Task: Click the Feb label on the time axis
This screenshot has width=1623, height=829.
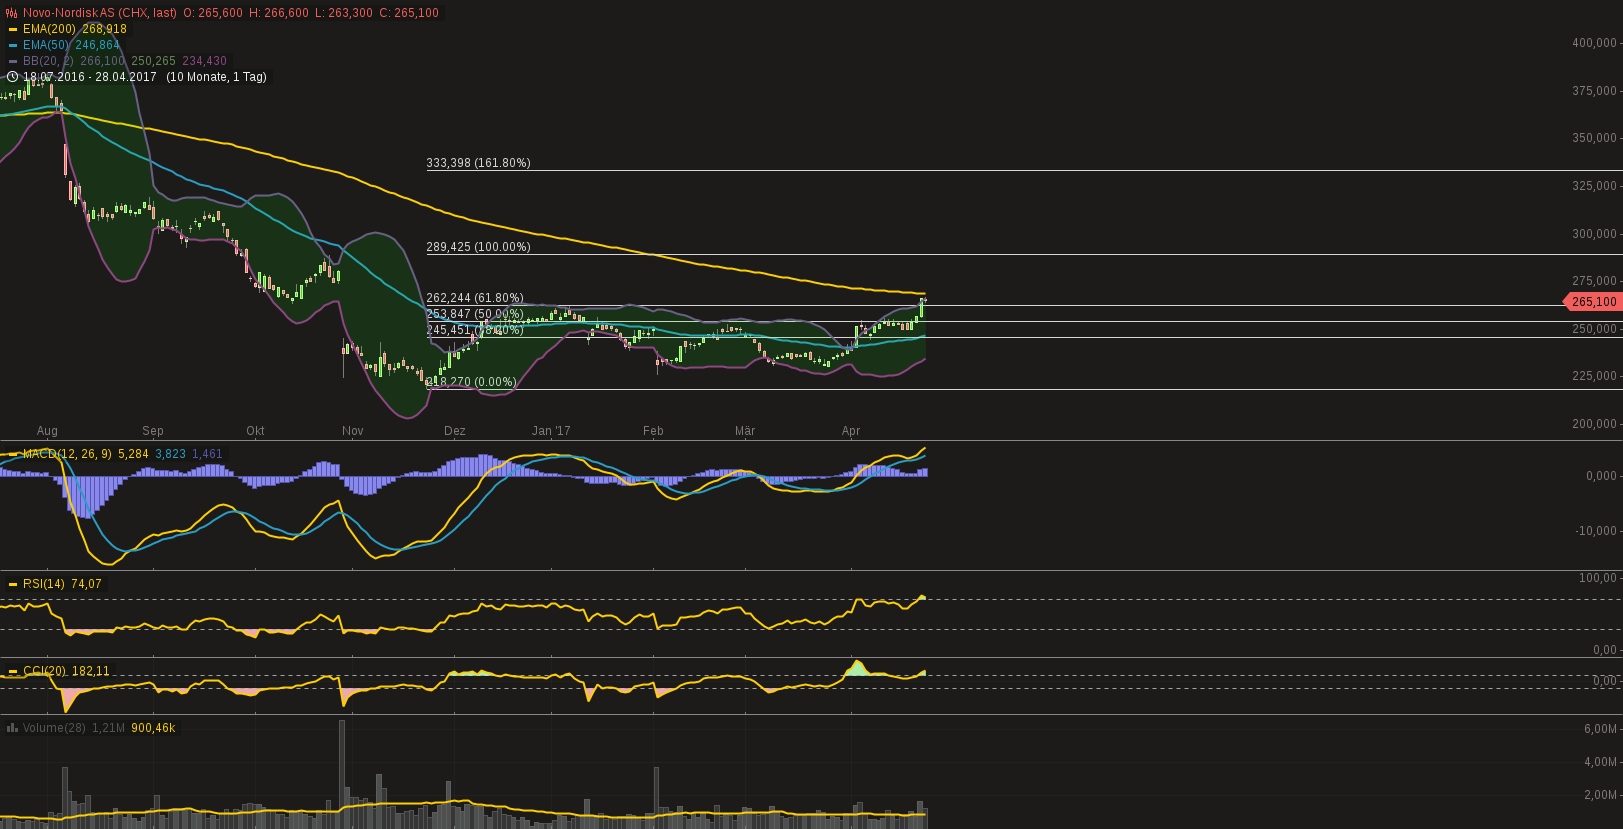Action: (653, 431)
